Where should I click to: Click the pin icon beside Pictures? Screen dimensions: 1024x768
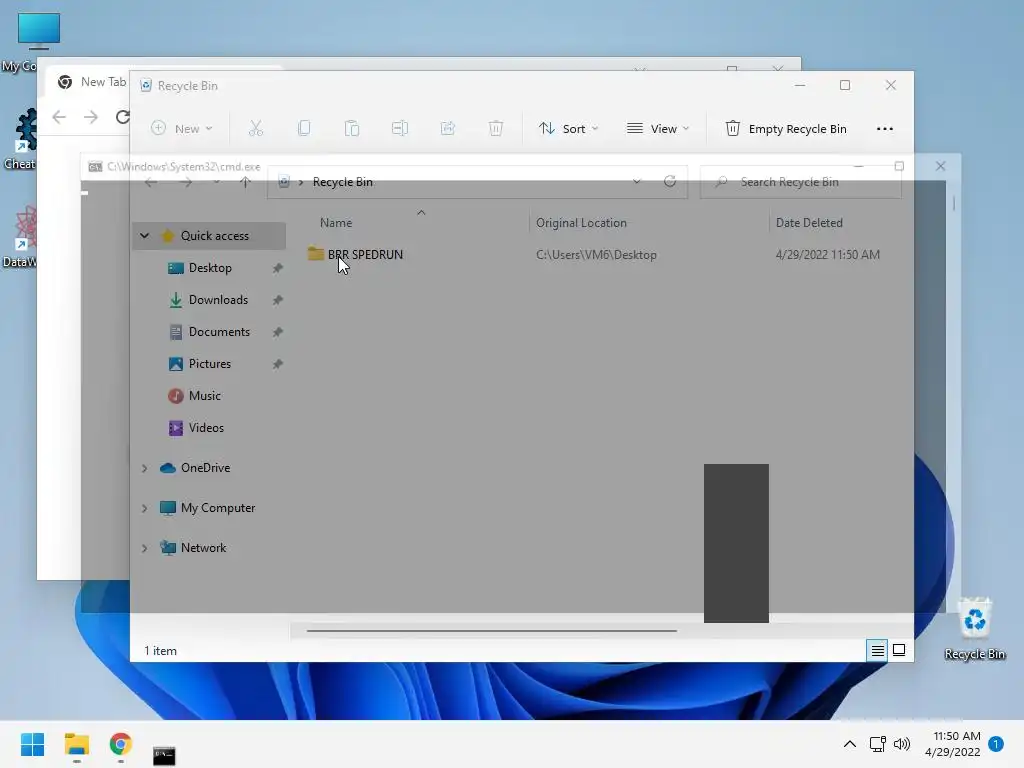[278, 364]
